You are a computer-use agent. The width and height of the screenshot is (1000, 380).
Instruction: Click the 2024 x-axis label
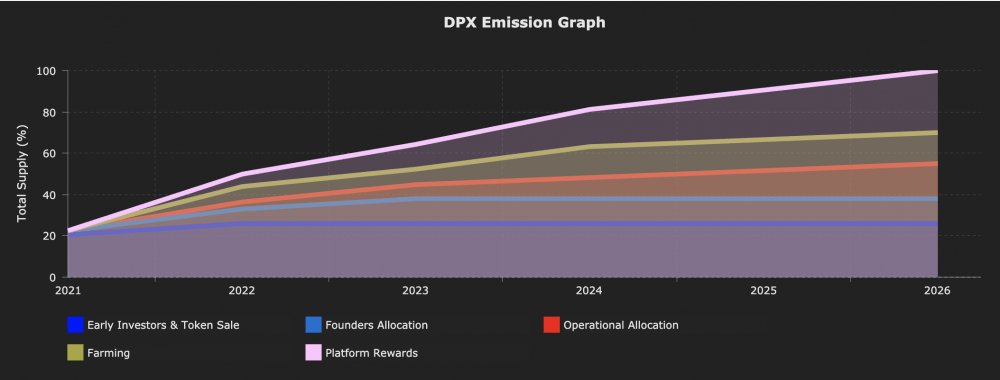pyautogui.click(x=589, y=291)
